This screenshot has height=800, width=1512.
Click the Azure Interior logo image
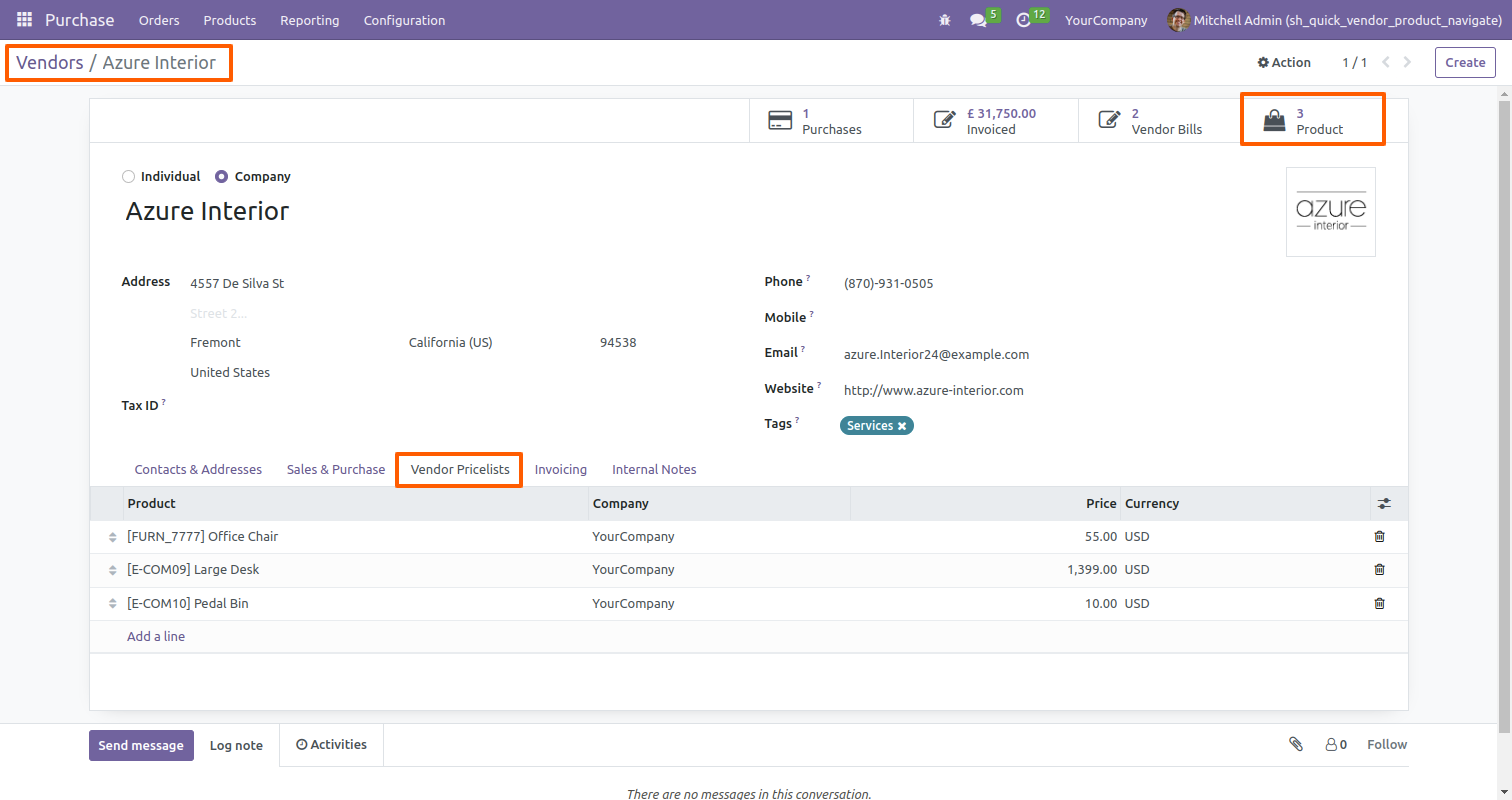coord(1330,212)
